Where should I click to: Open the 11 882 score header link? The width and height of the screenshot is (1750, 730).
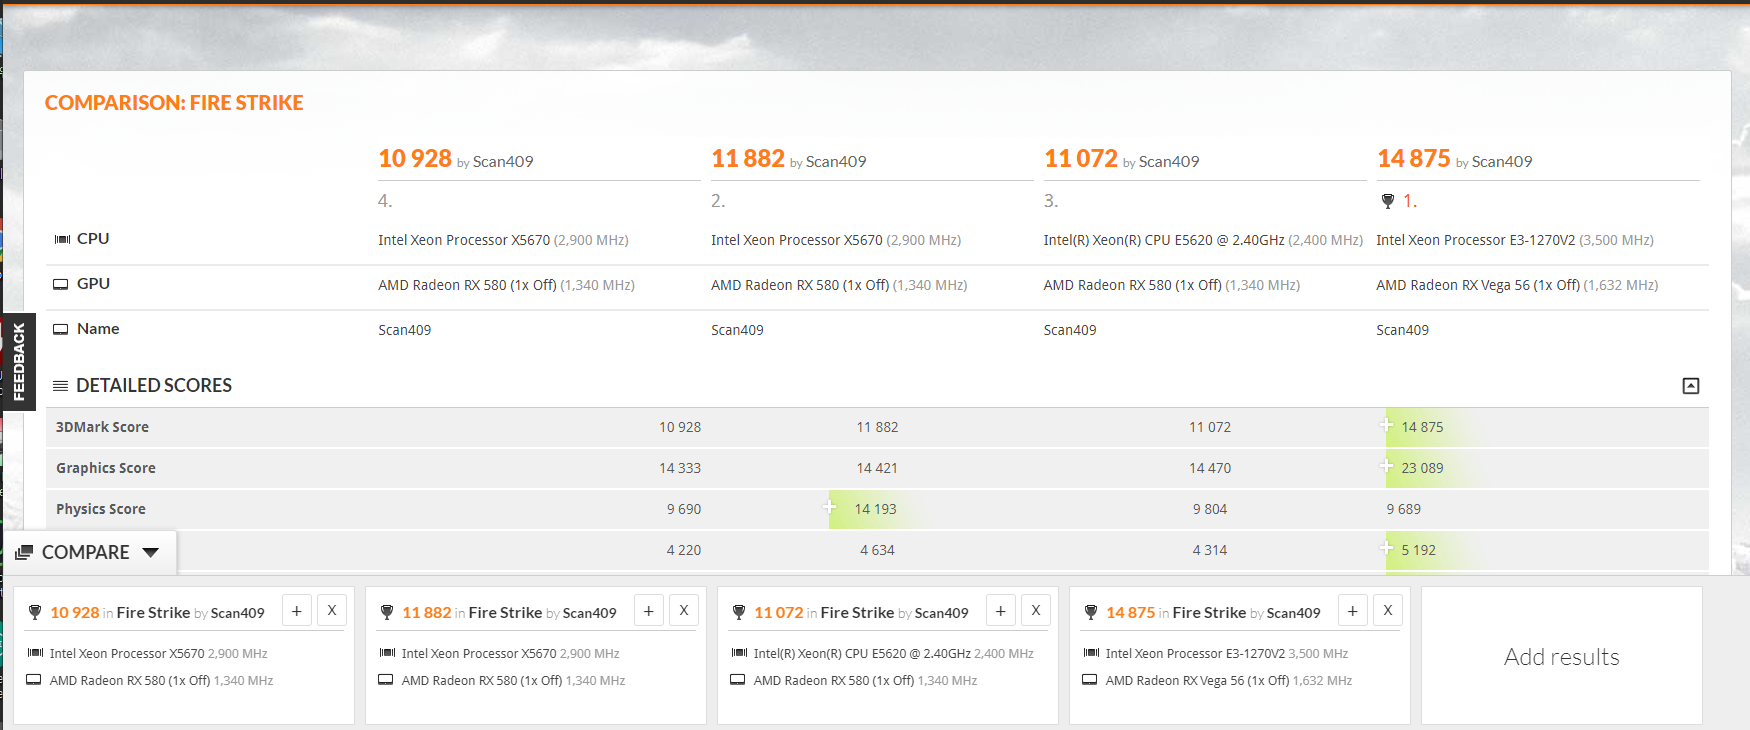(748, 159)
